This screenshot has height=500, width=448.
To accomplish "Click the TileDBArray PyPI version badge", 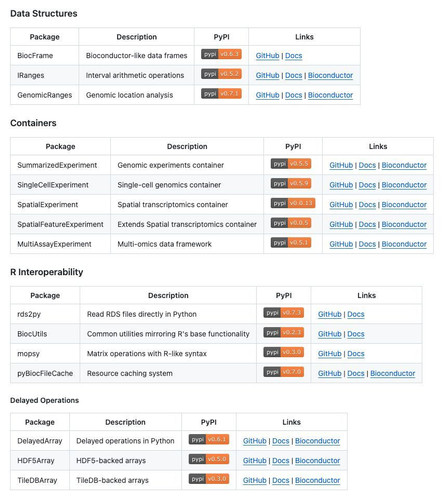I will 209,479.
